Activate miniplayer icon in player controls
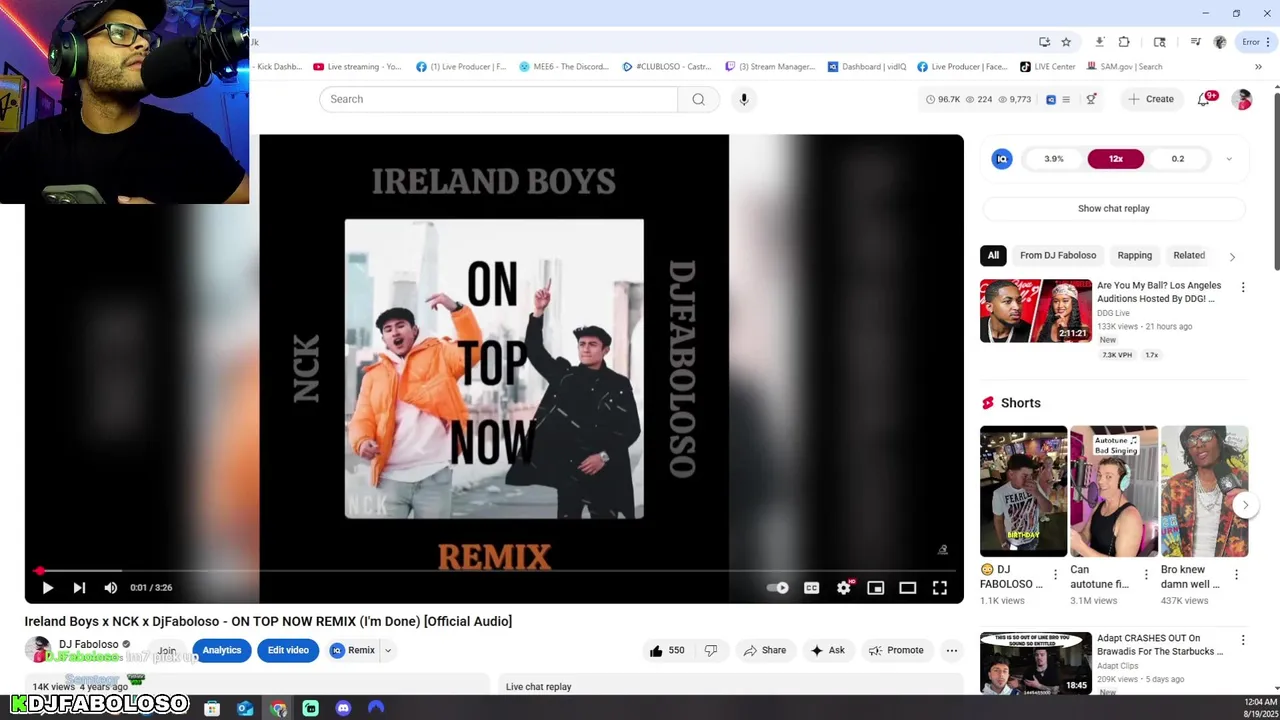Screen dimensions: 1280x720 [x=876, y=588]
